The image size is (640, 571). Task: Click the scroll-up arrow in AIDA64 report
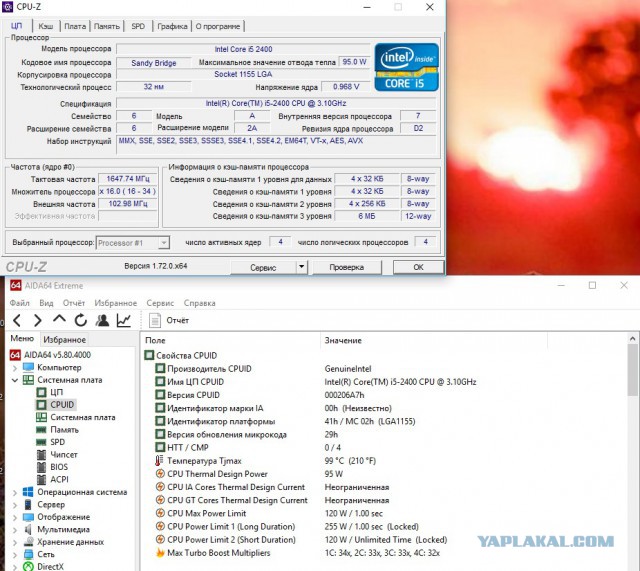point(632,339)
